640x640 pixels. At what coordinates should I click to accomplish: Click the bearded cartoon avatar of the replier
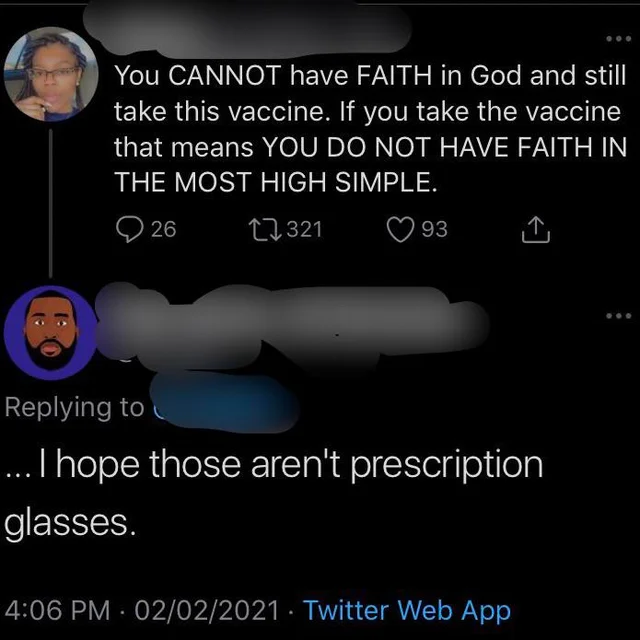click(50, 327)
